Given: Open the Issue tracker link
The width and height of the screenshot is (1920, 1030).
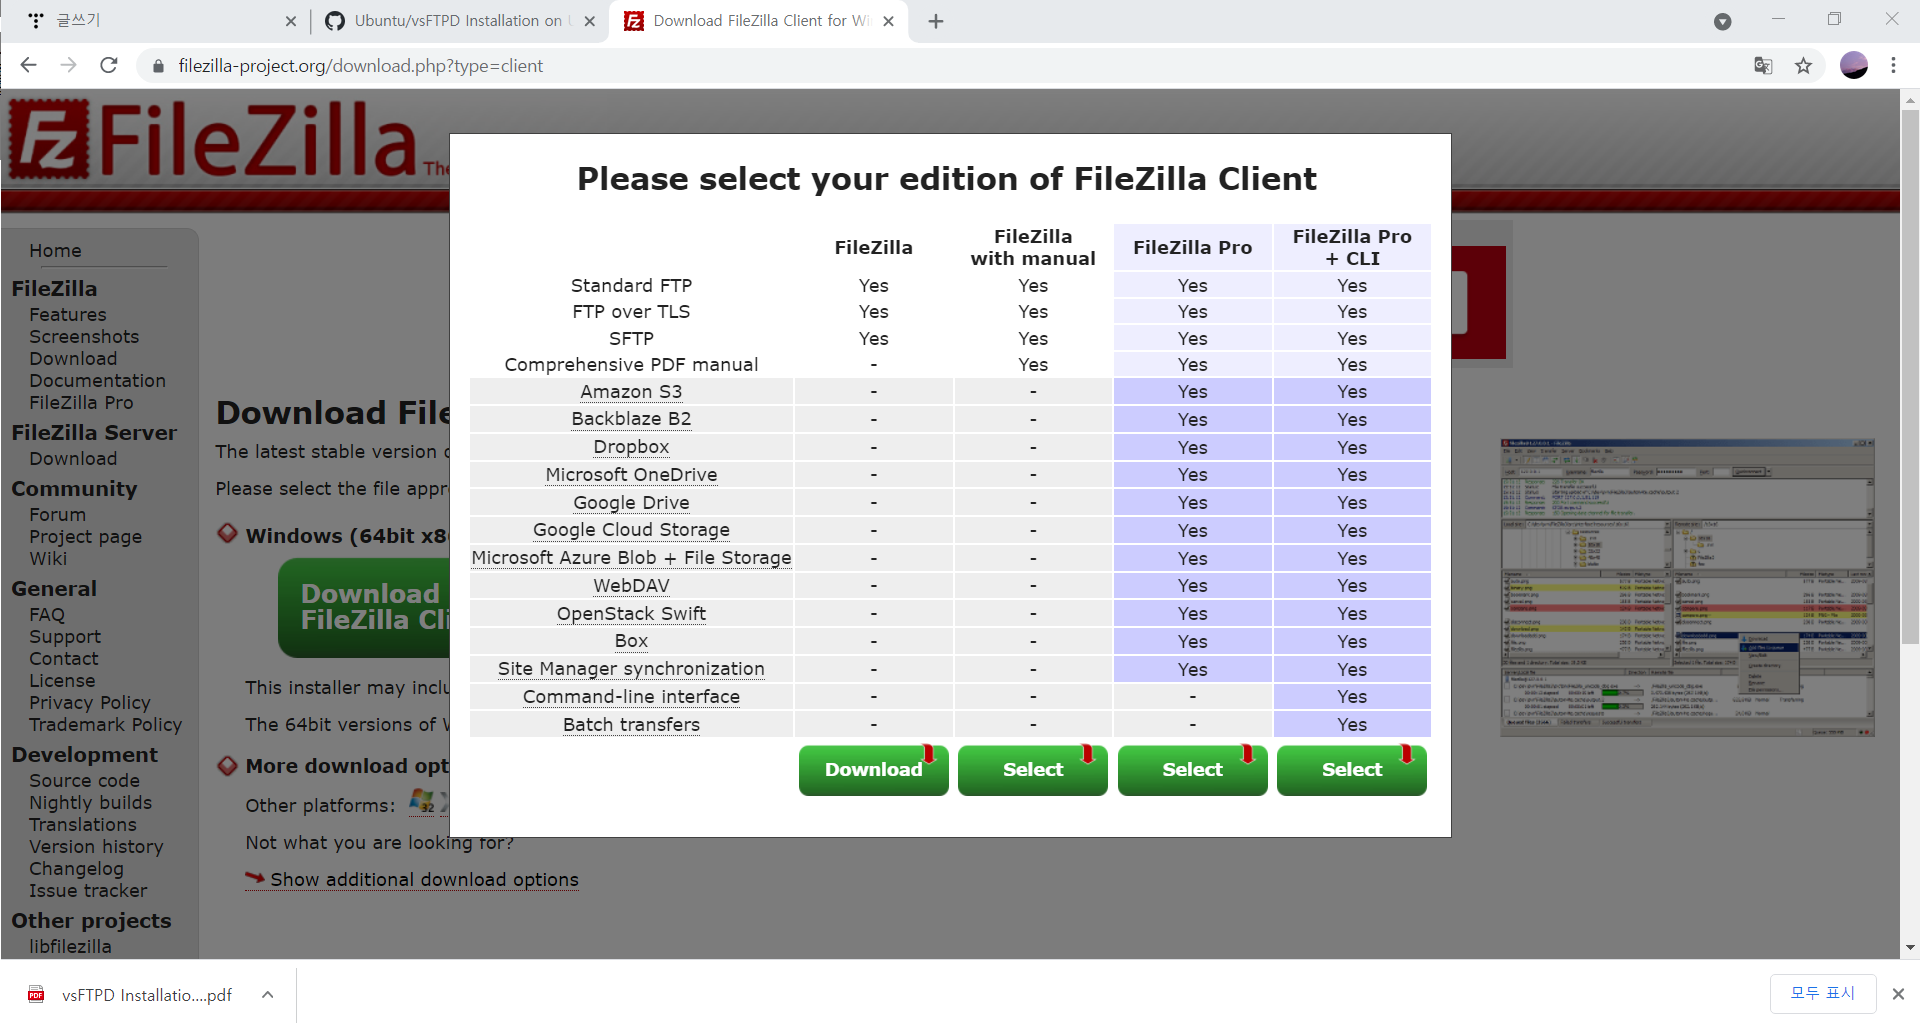Looking at the screenshot, I should click(88, 891).
